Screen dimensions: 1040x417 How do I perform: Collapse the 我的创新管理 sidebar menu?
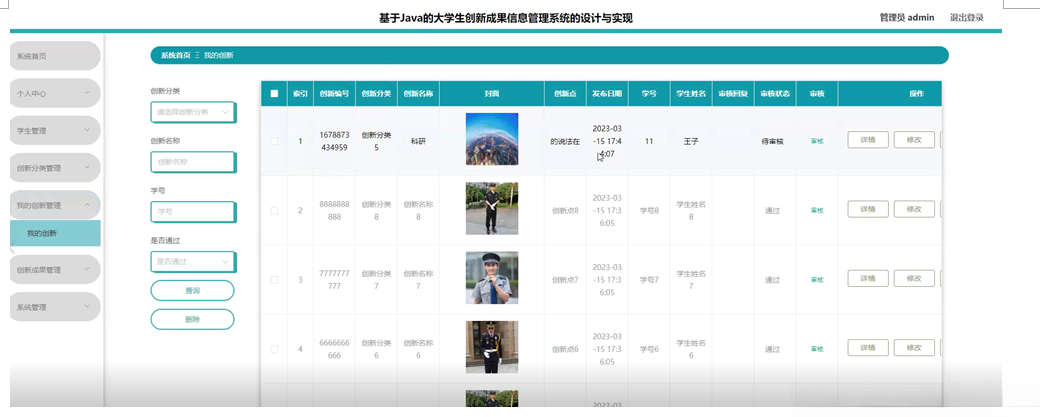tap(55, 205)
